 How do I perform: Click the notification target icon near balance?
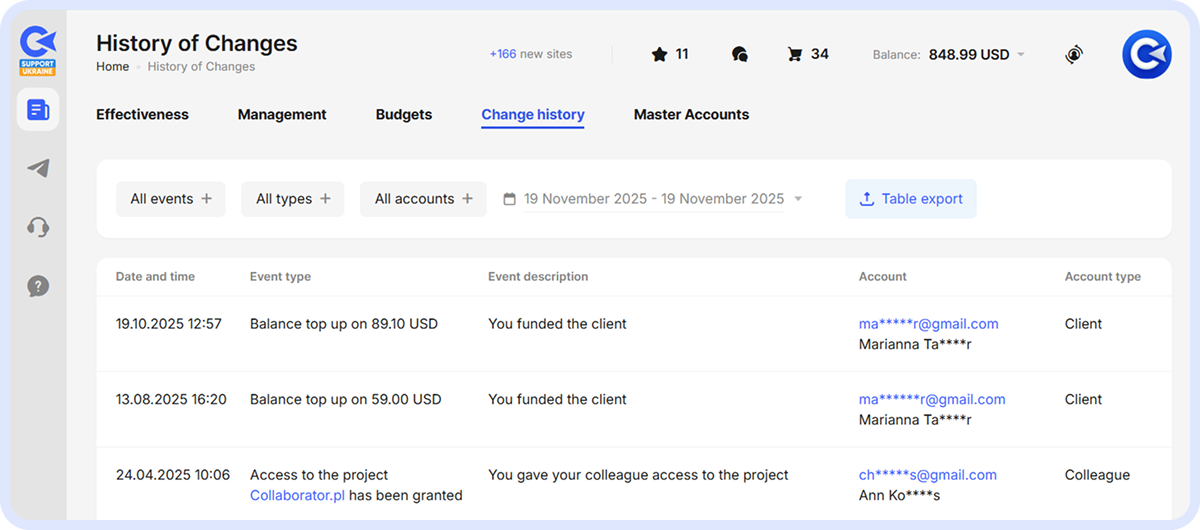click(1074, 55)
